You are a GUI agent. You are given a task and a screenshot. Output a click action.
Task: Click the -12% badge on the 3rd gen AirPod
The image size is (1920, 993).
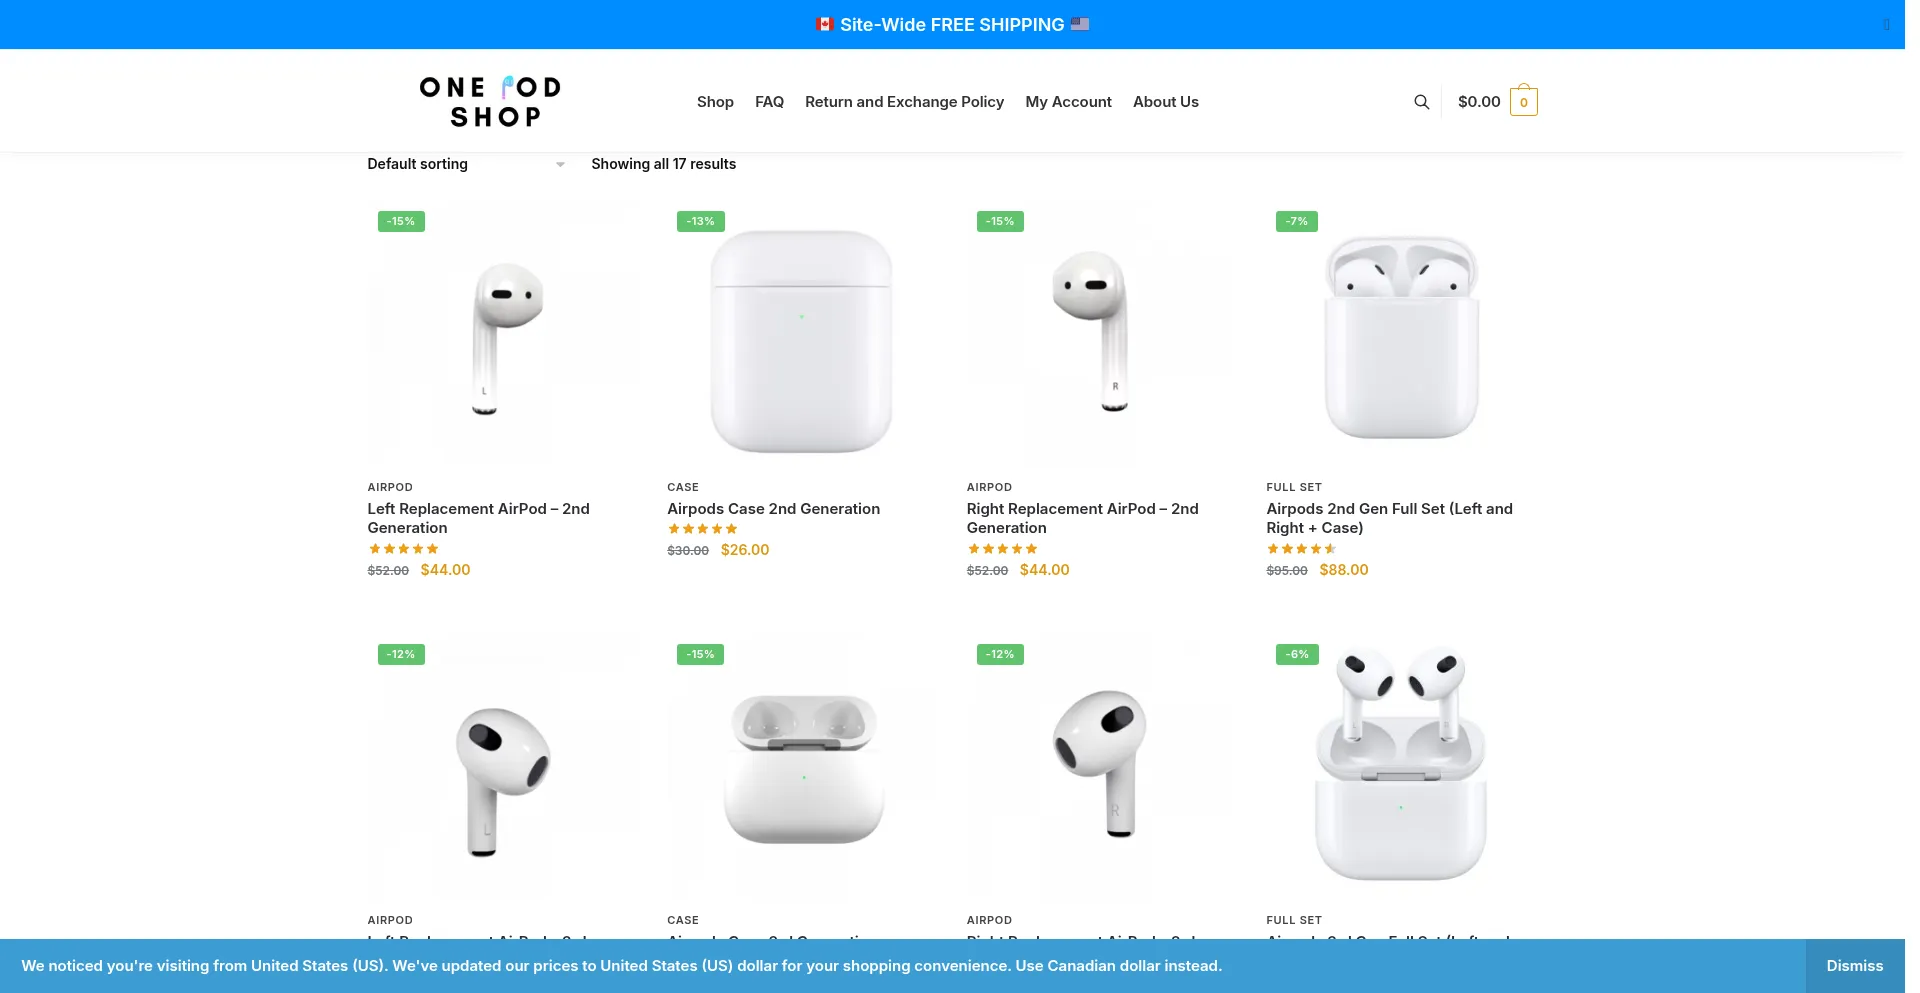[x=400, y=654]
